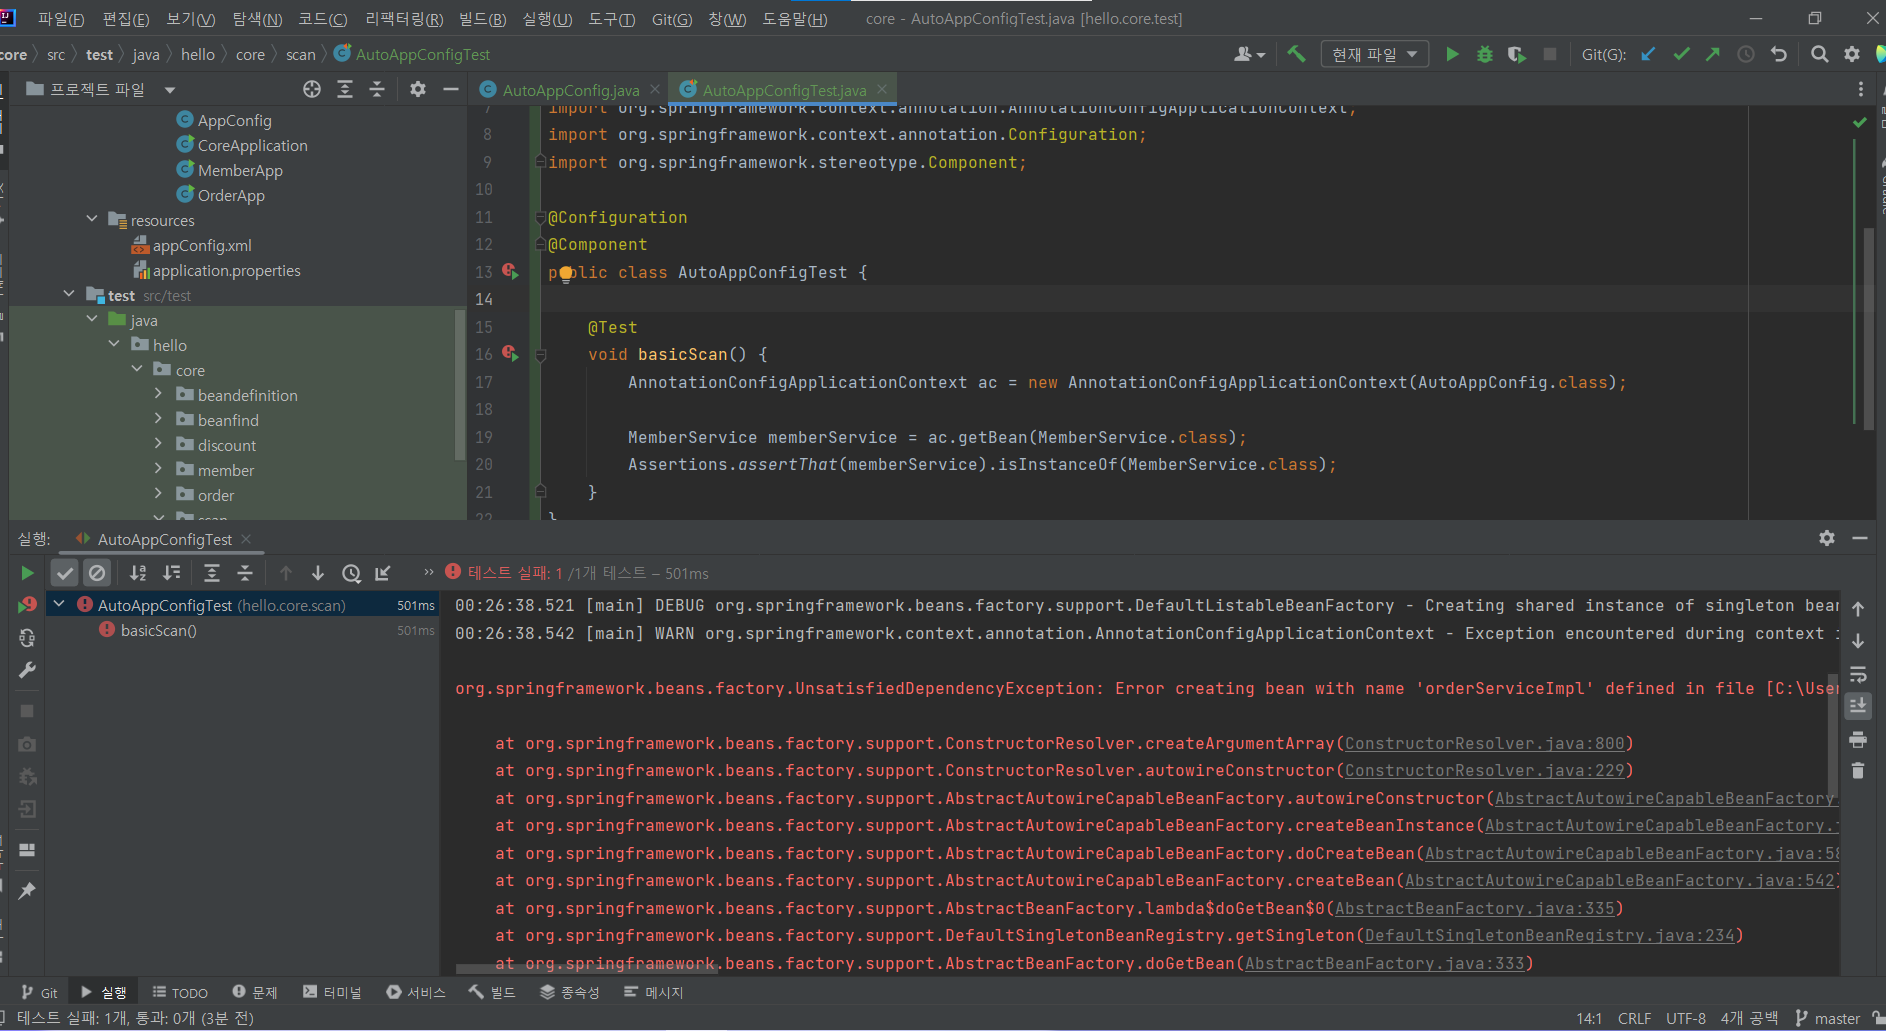Click the Debug bug icon in toolbar
Viewport: 1886px width, 1031px height.
tap(1485, 54)
